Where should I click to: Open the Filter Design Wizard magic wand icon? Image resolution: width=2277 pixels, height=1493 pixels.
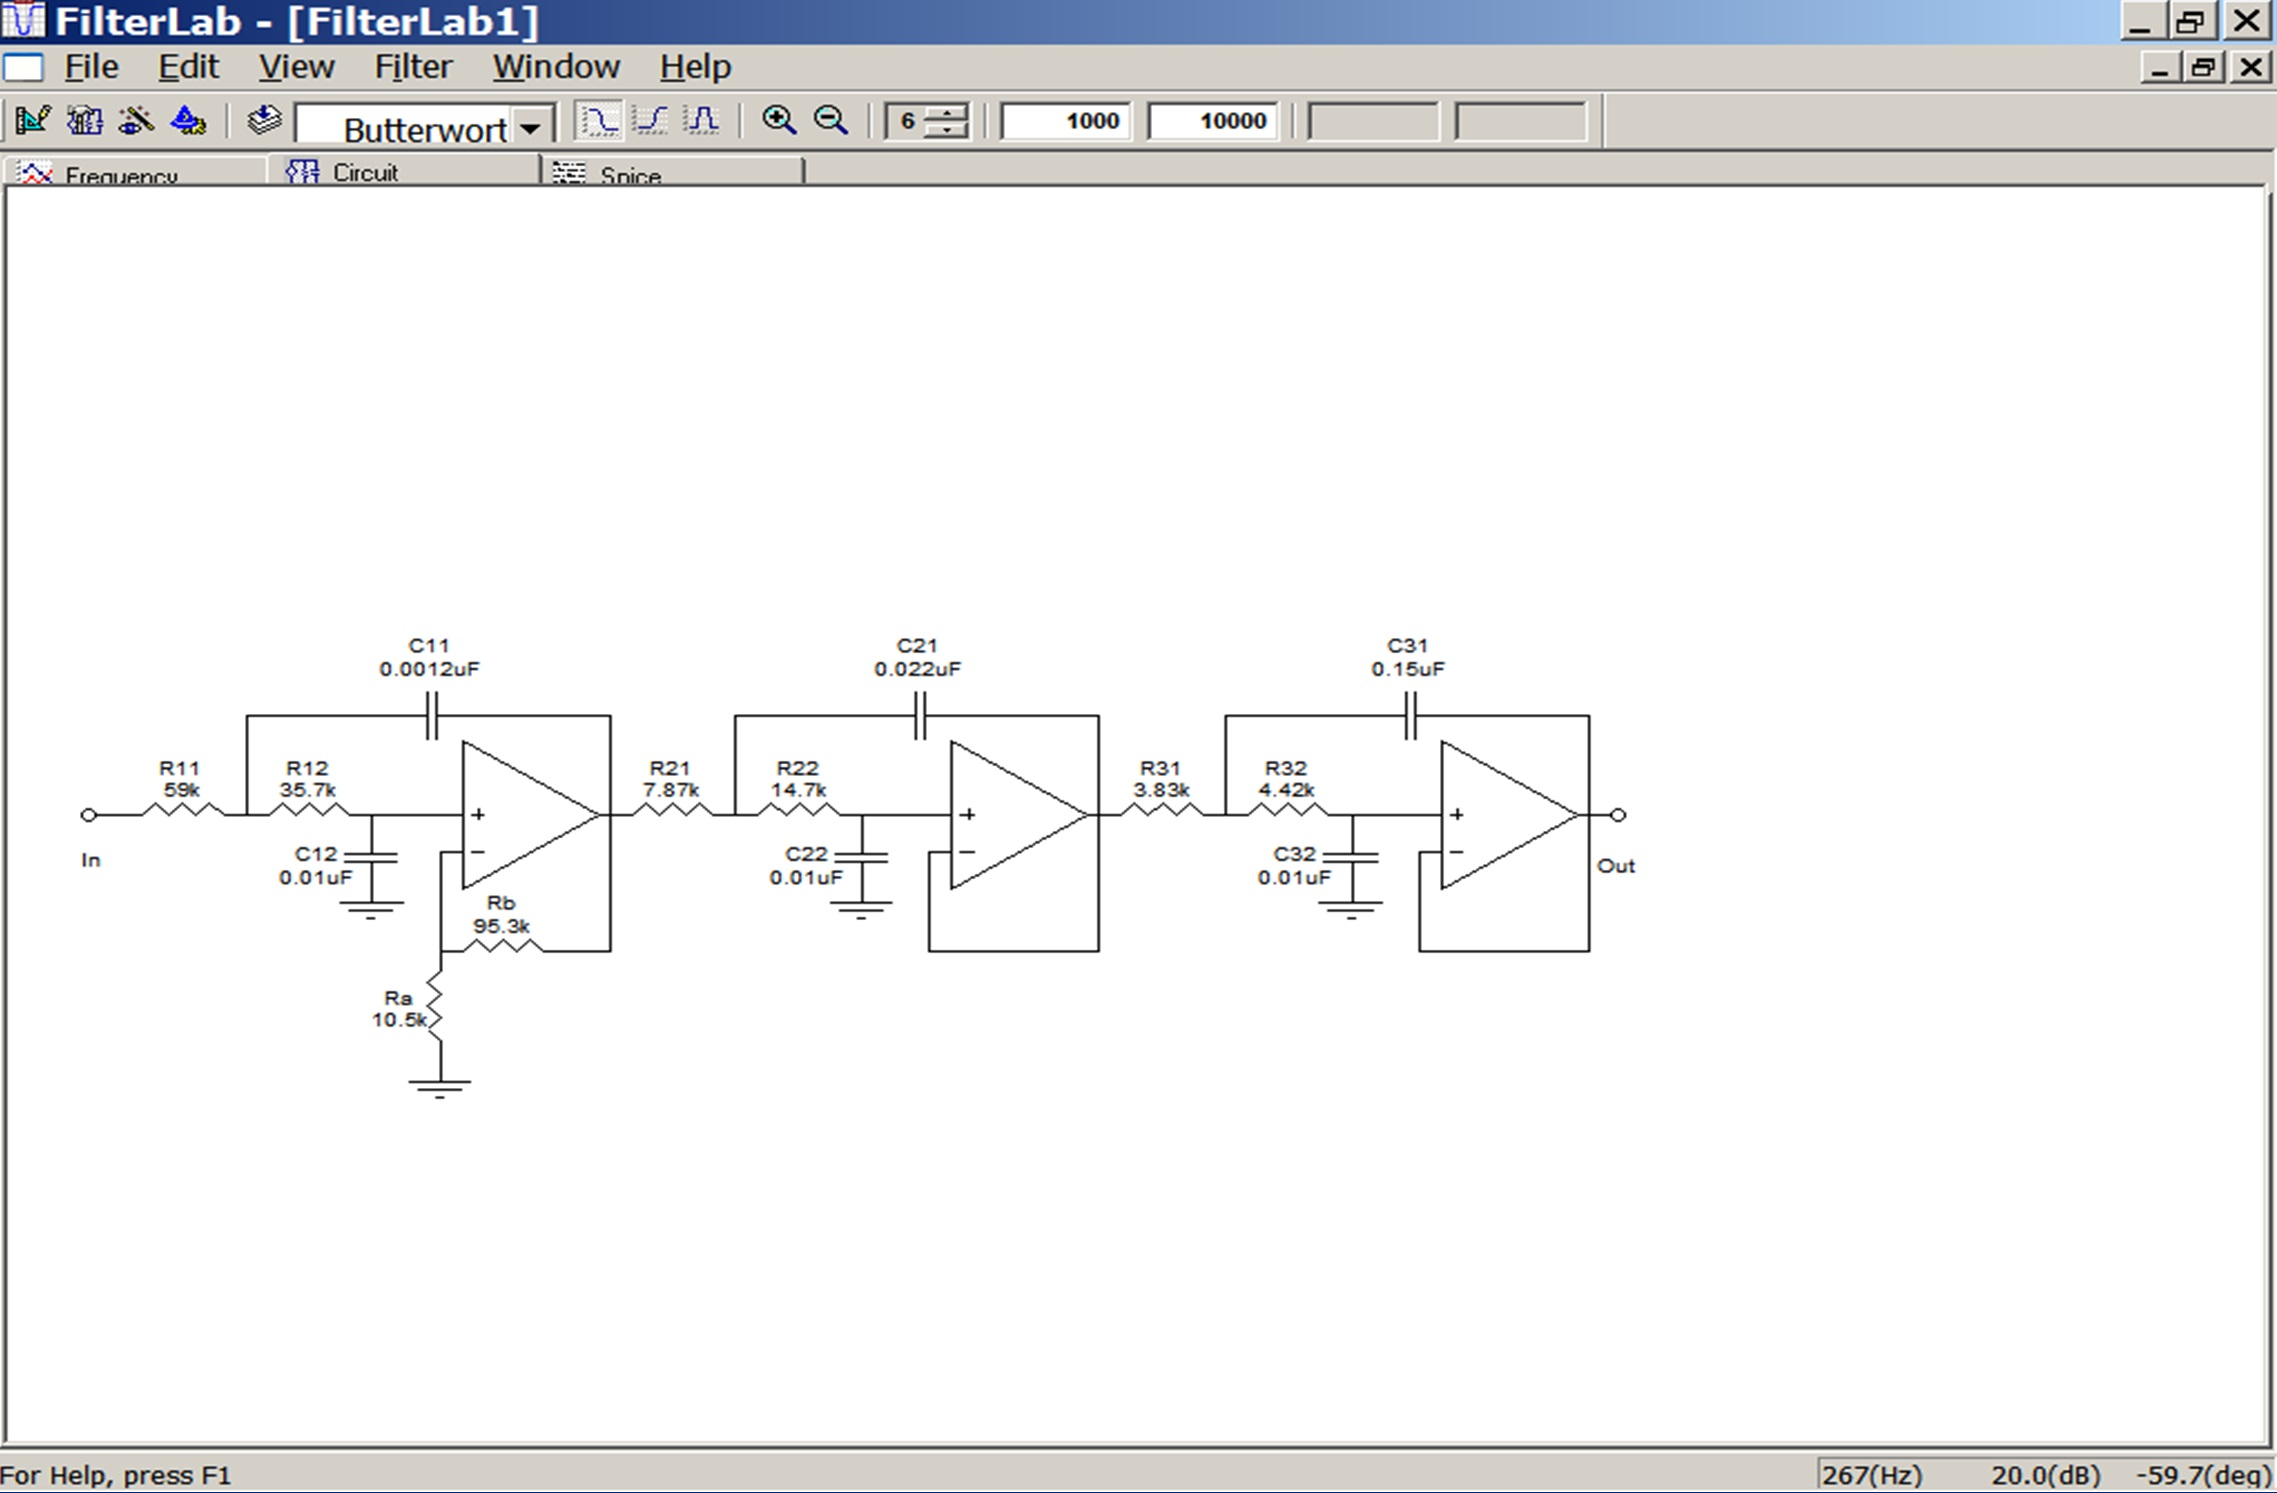tap(137, 120)
